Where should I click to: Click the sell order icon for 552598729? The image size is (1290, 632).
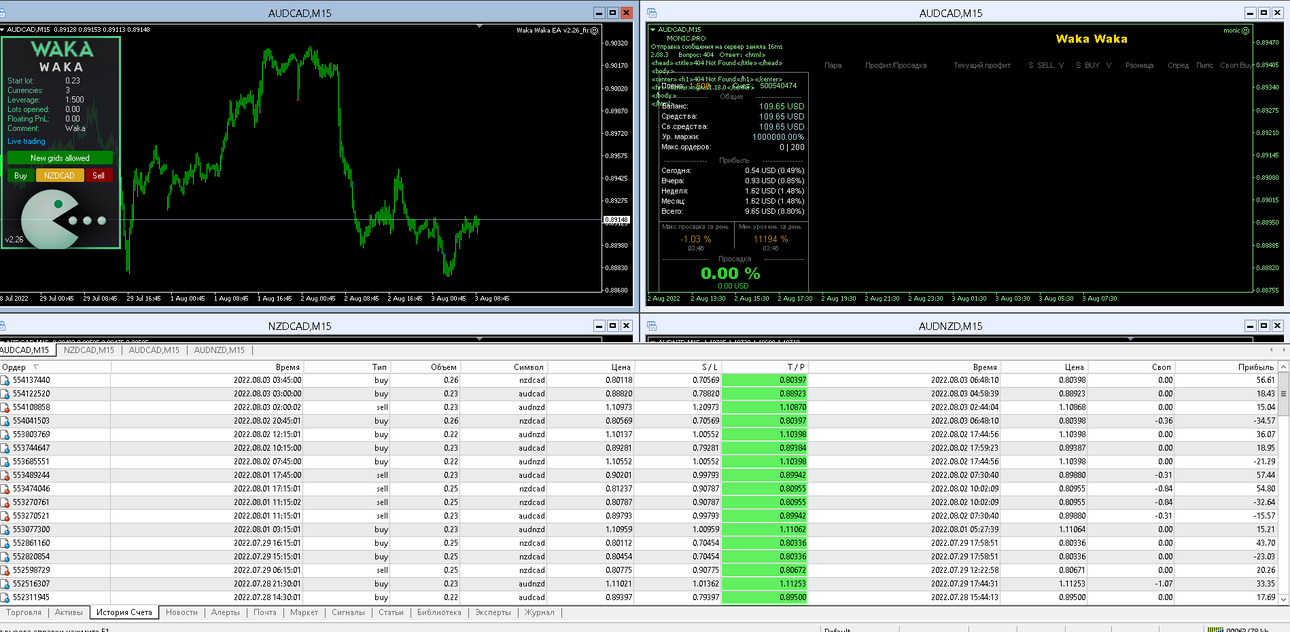[6, 570]
